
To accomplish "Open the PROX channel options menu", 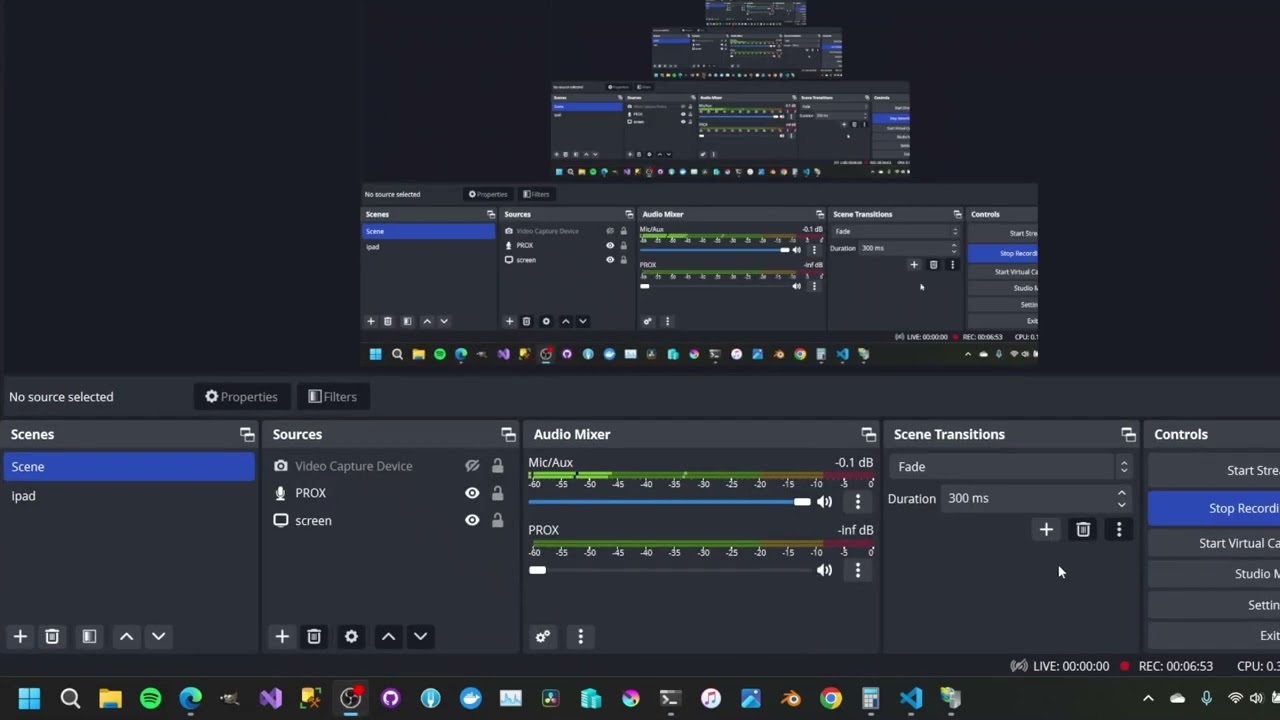I will 857,570.
